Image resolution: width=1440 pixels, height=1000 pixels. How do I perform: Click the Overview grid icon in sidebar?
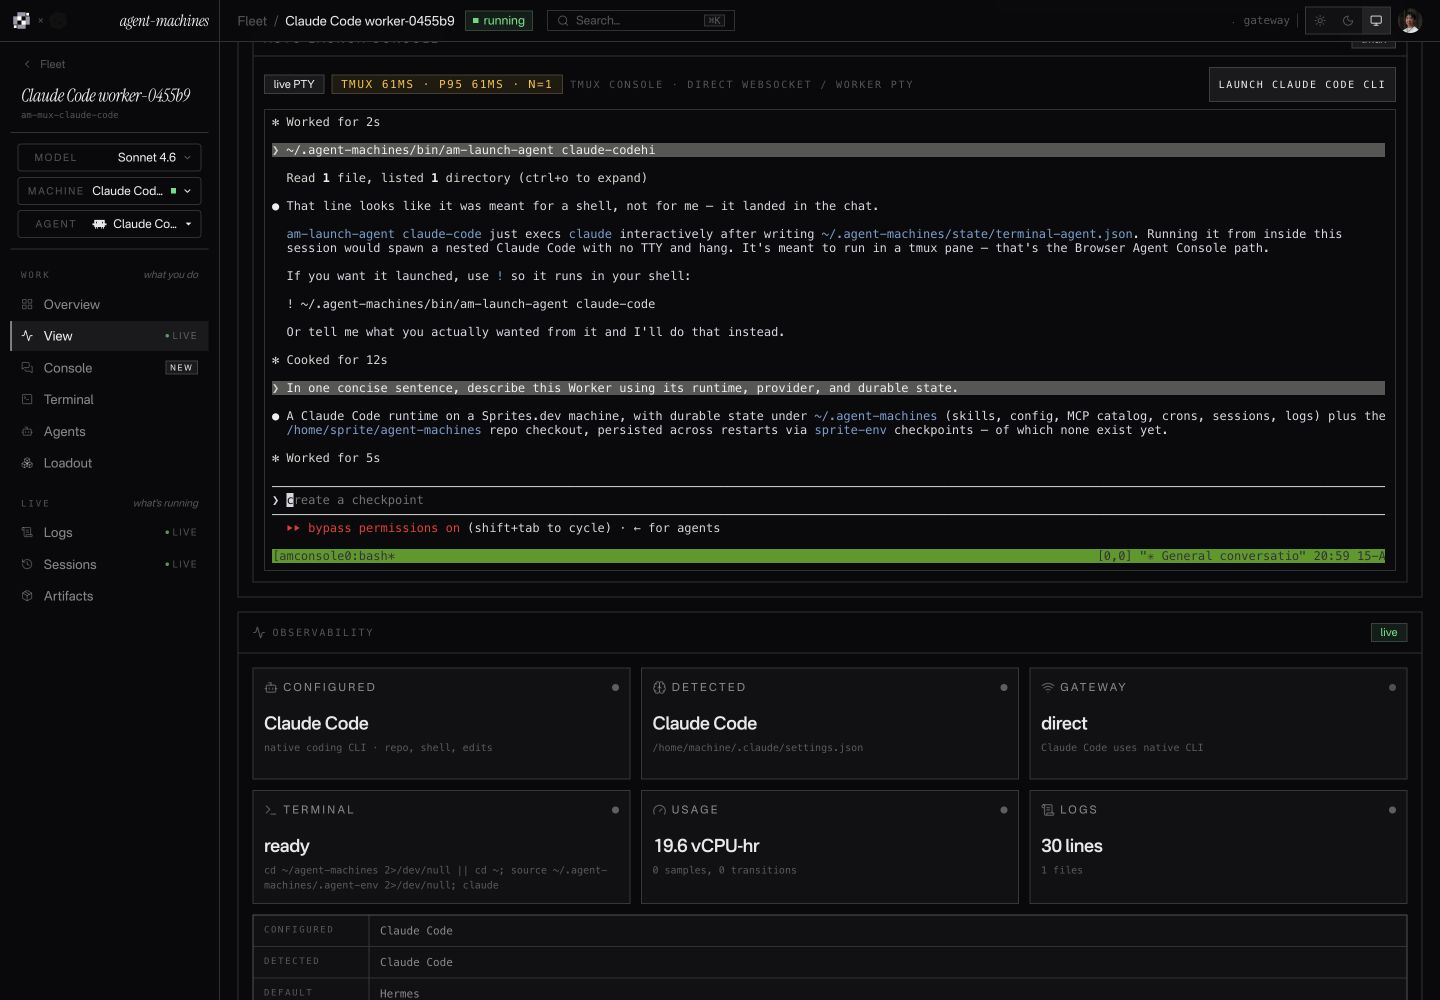[x=27, y=304]
